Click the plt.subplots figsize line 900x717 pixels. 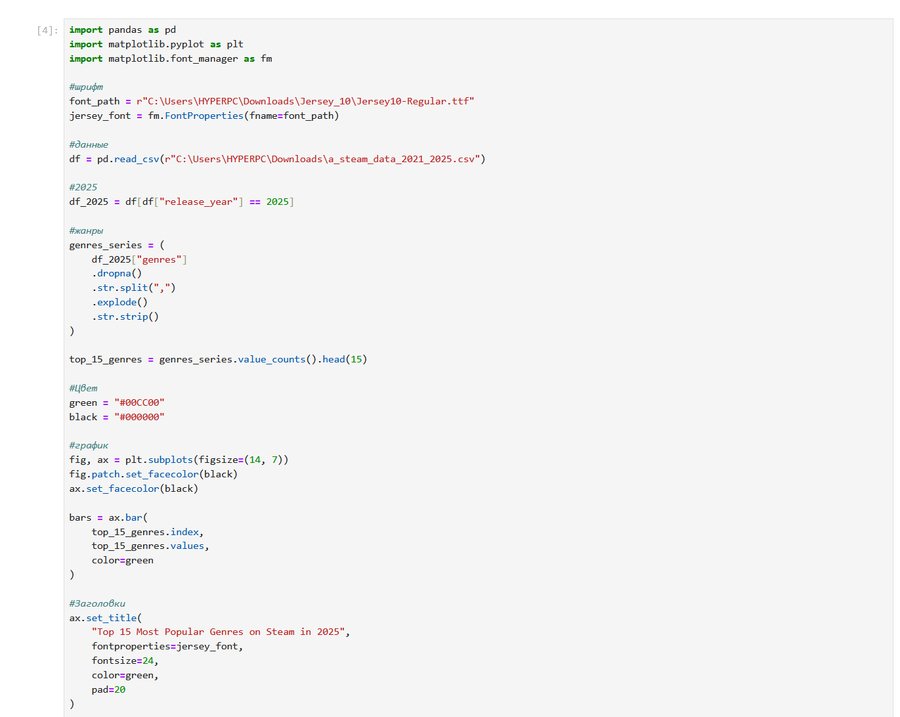179,460
